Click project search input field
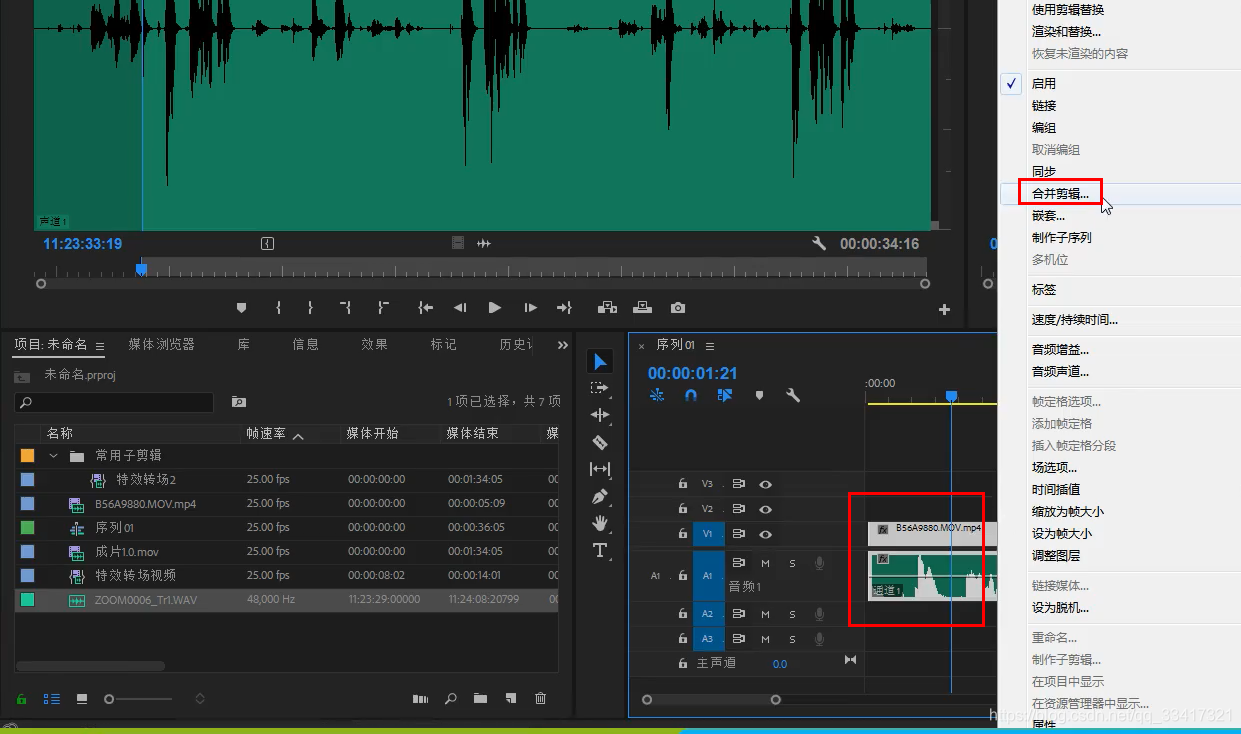 click(114, 402)
